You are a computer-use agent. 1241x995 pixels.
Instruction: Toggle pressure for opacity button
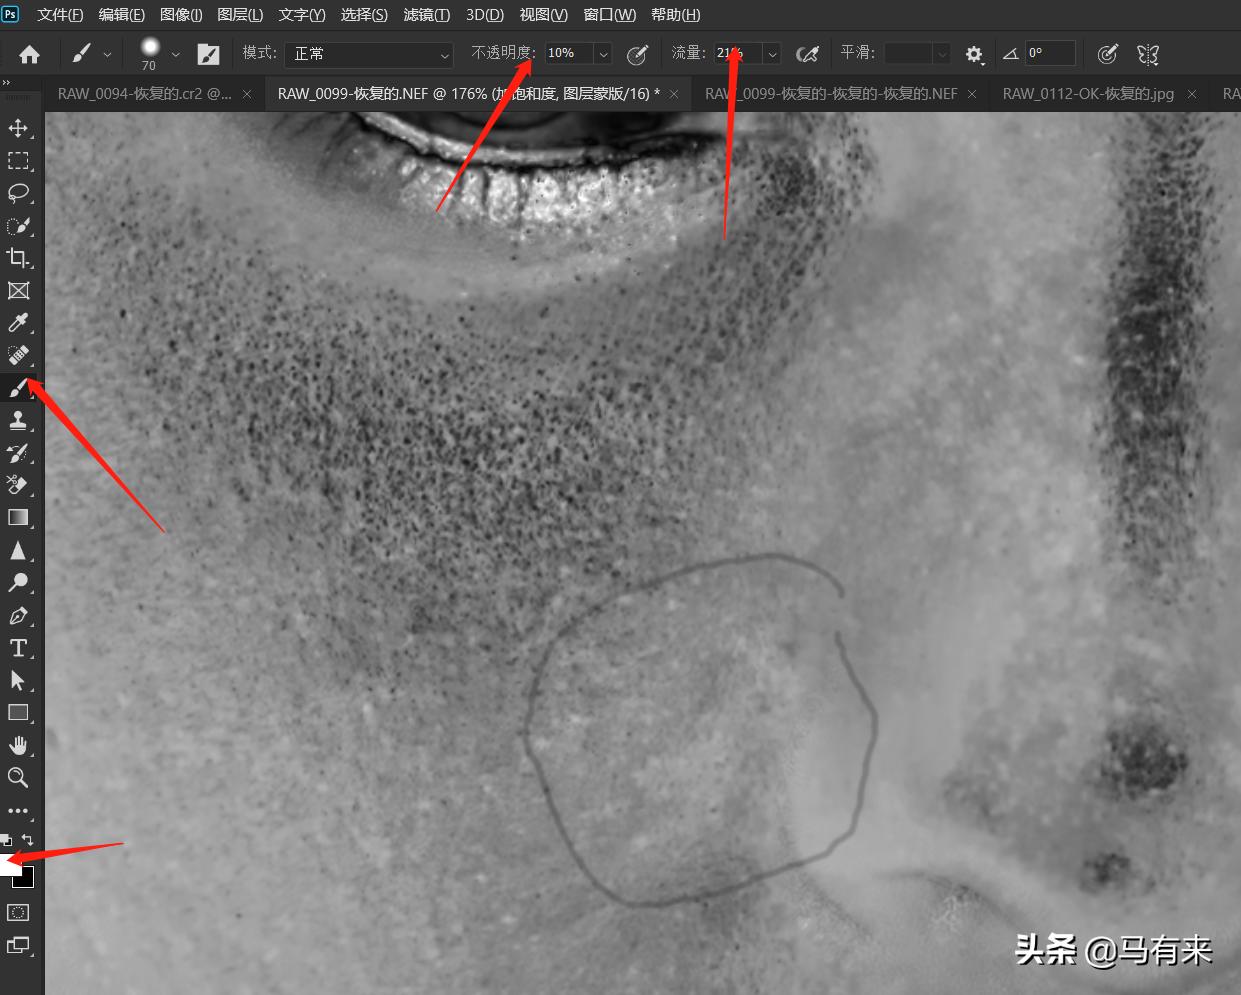[x=637, y=54]
